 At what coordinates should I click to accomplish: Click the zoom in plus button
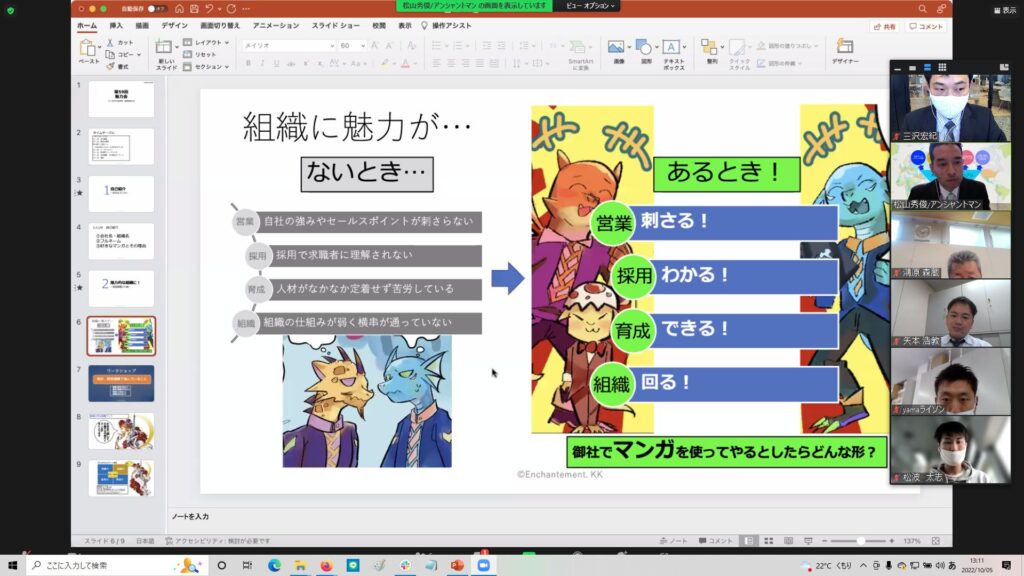pos(892,541)
